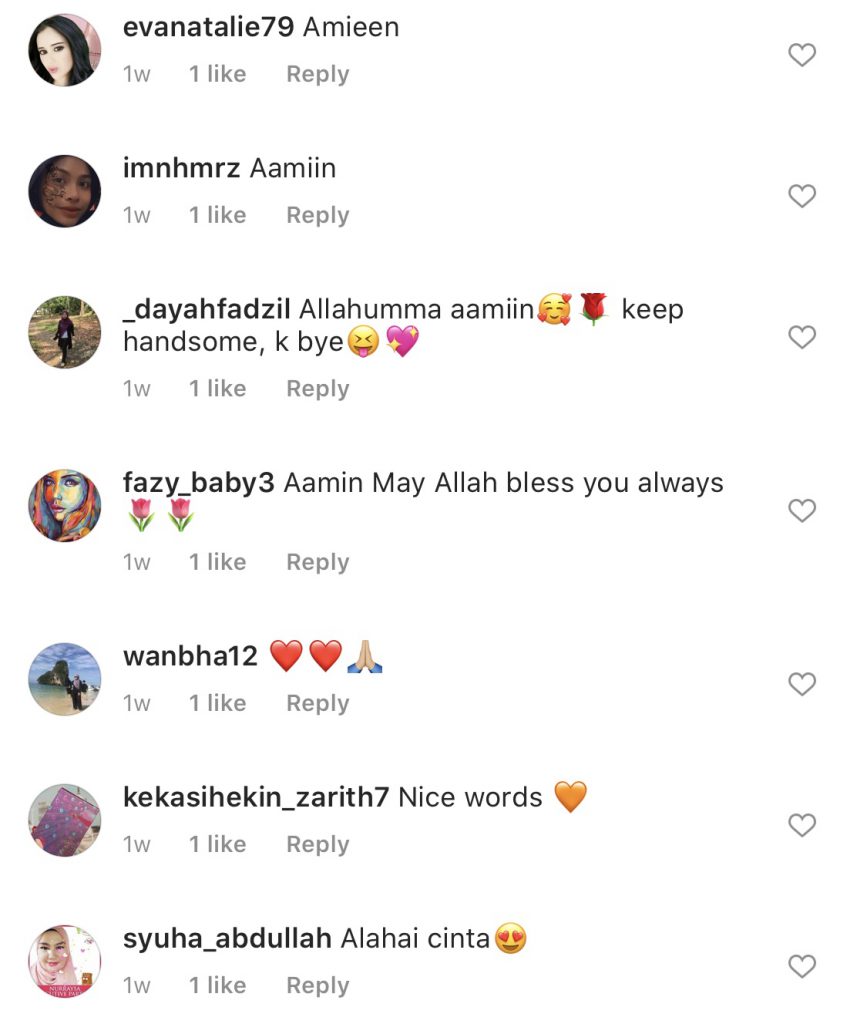Reply to _dayahfadzil's comment
This screenshot has height=1024, width=867.
click(x=318, y=389)
